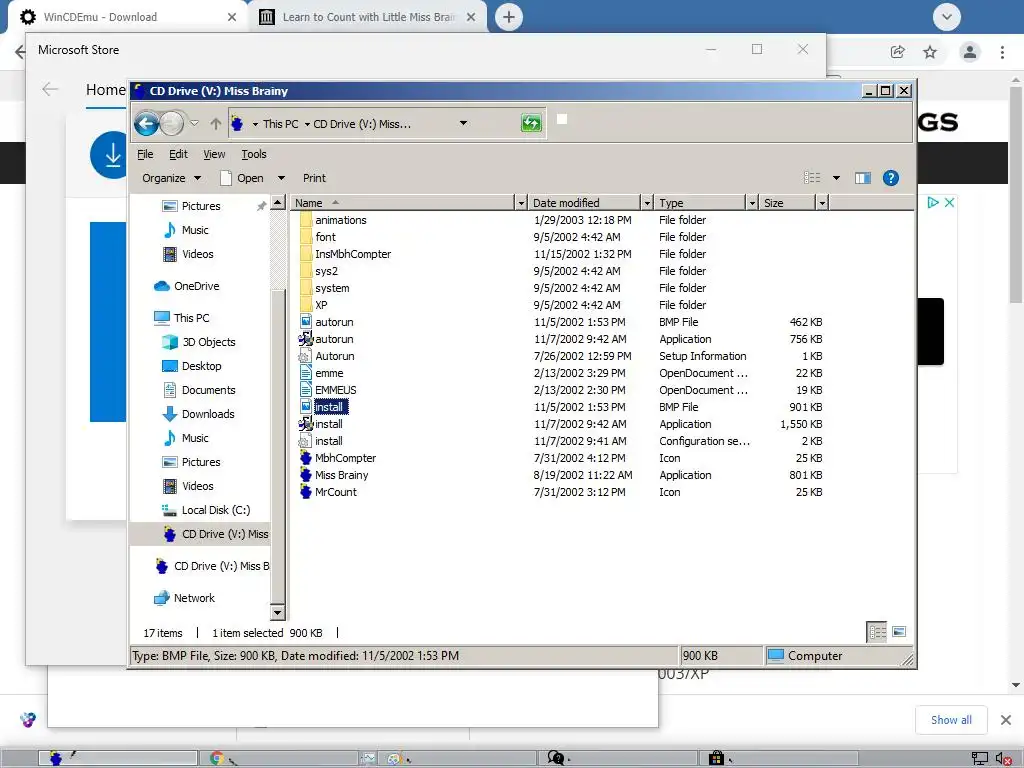This screenshot has height=768, width=1024.
Task: Select the autorun BMP file icon
Action: point(306,321)
